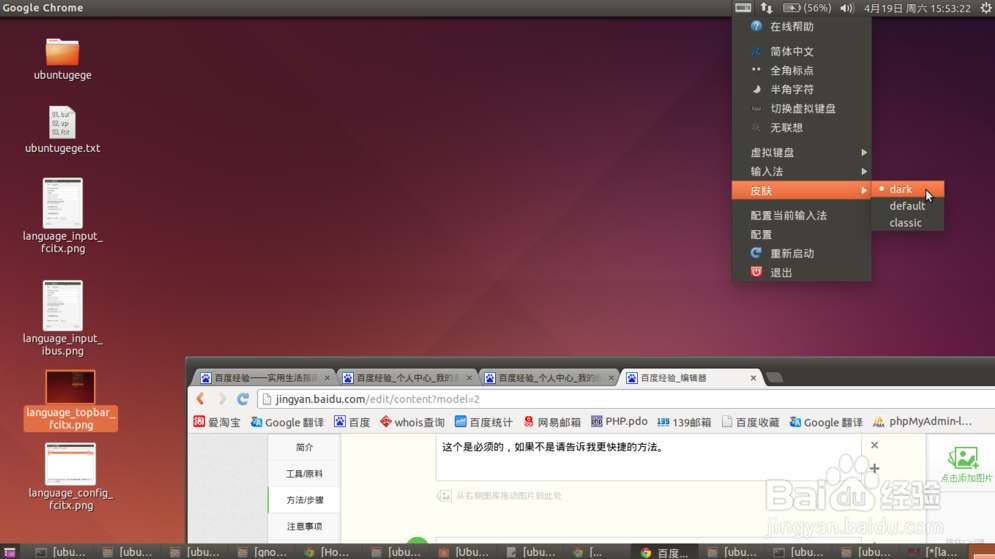Add a step with the plus icon
The height and width of the screenshot is (559, 995).
874,468
